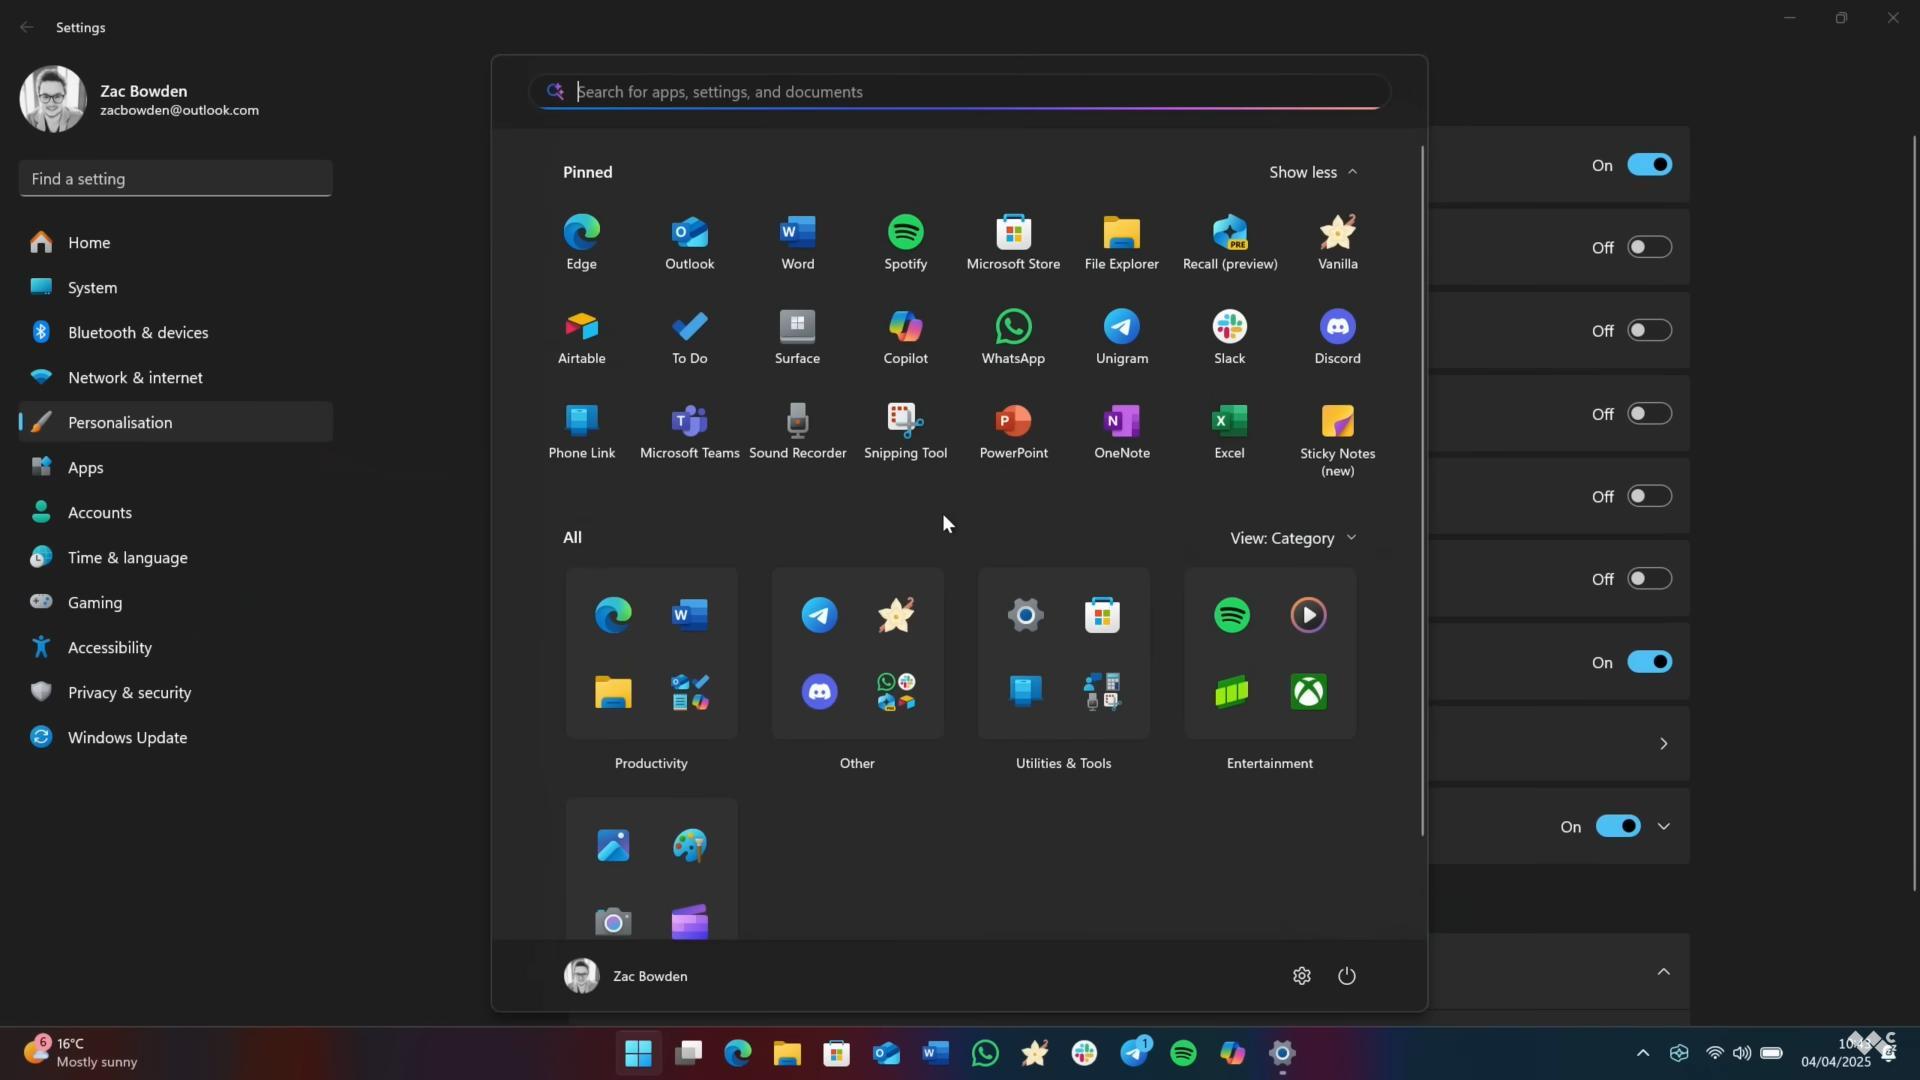Viewport: 1920px width, 1080px height.
Task: Select Bluetooth & devices in sidebar
Action: coord(176,333)
